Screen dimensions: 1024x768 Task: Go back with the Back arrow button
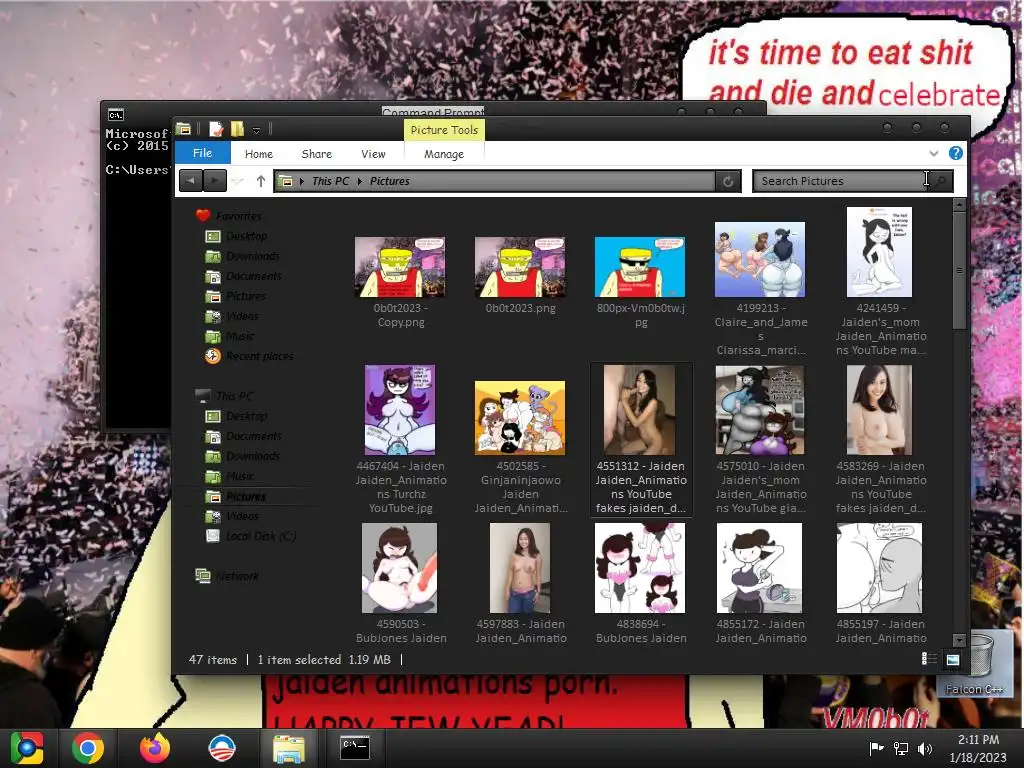[191, 180]
